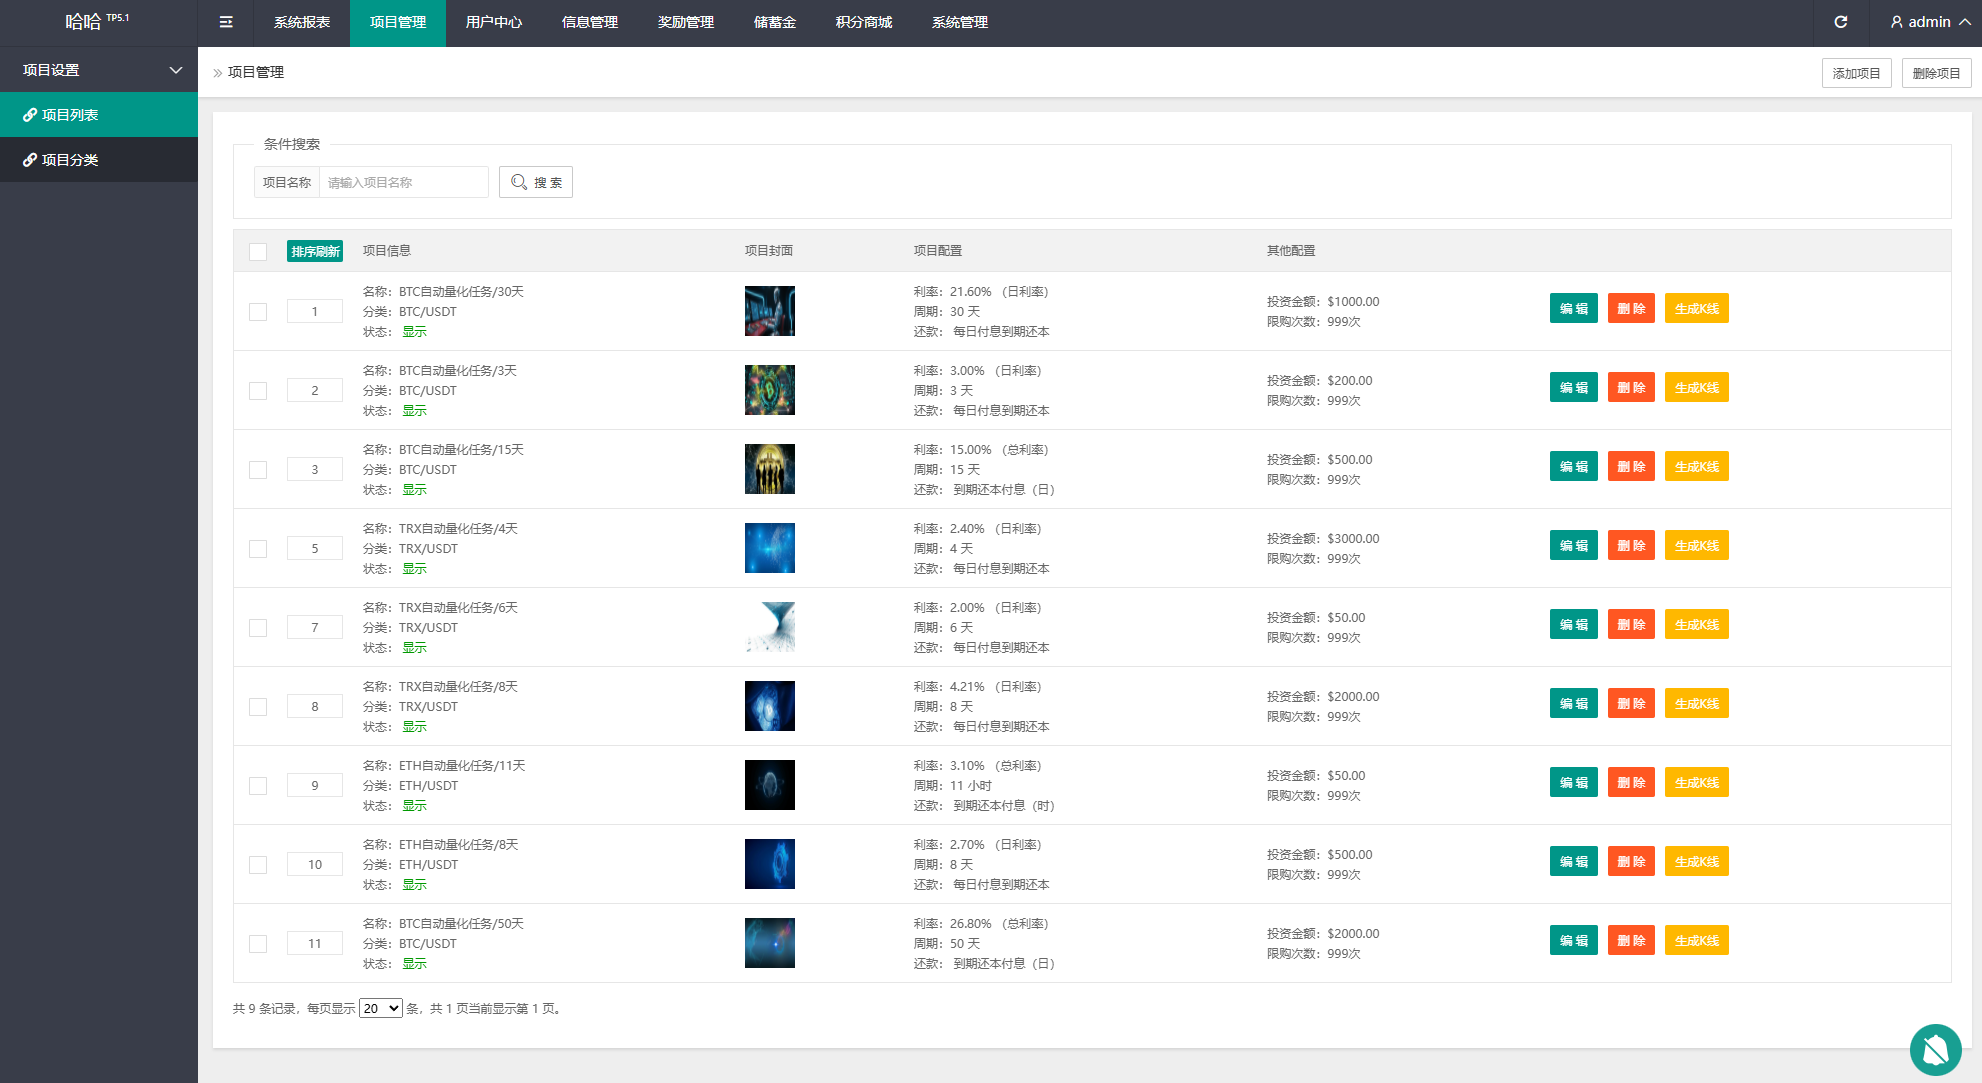Click the admin user profile icon
Image resolution: width=1982 pixels, height=1083 pixels.
pyautogui.click(x=1896, y=22)
